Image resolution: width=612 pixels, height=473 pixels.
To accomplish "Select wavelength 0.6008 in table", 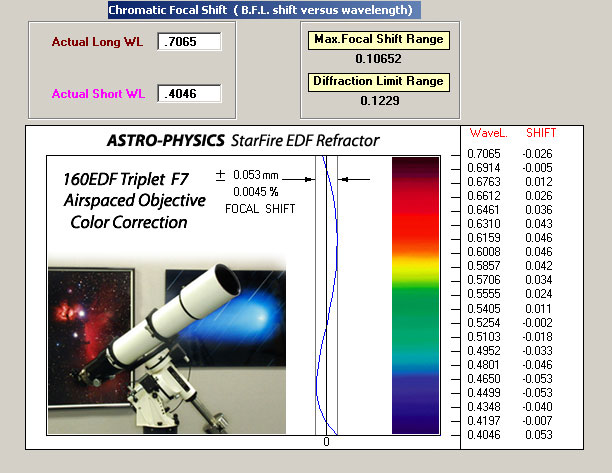I will click(x=484, y=252).
